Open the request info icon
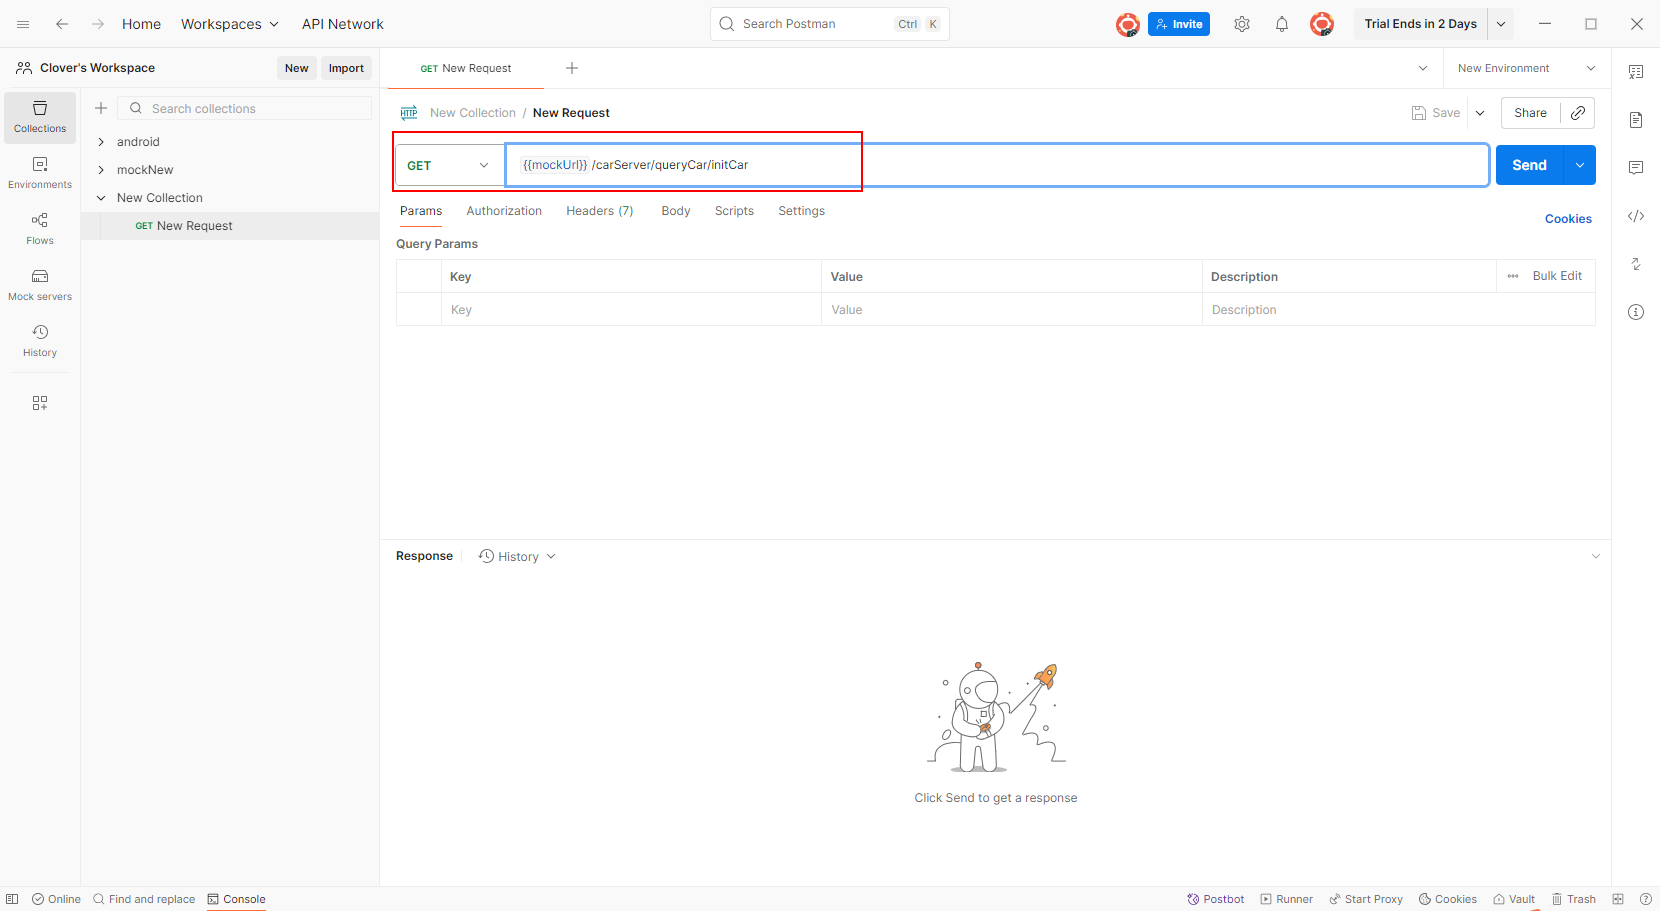The width and height of the screenshot is (1660, 911). [x=1636, y=312]
